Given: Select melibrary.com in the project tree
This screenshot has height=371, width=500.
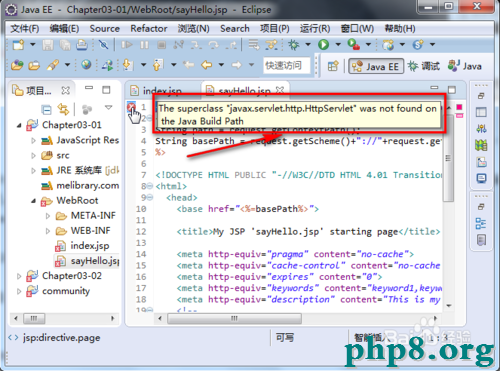Looking at the screenshot, I should [x=80, y=186].
